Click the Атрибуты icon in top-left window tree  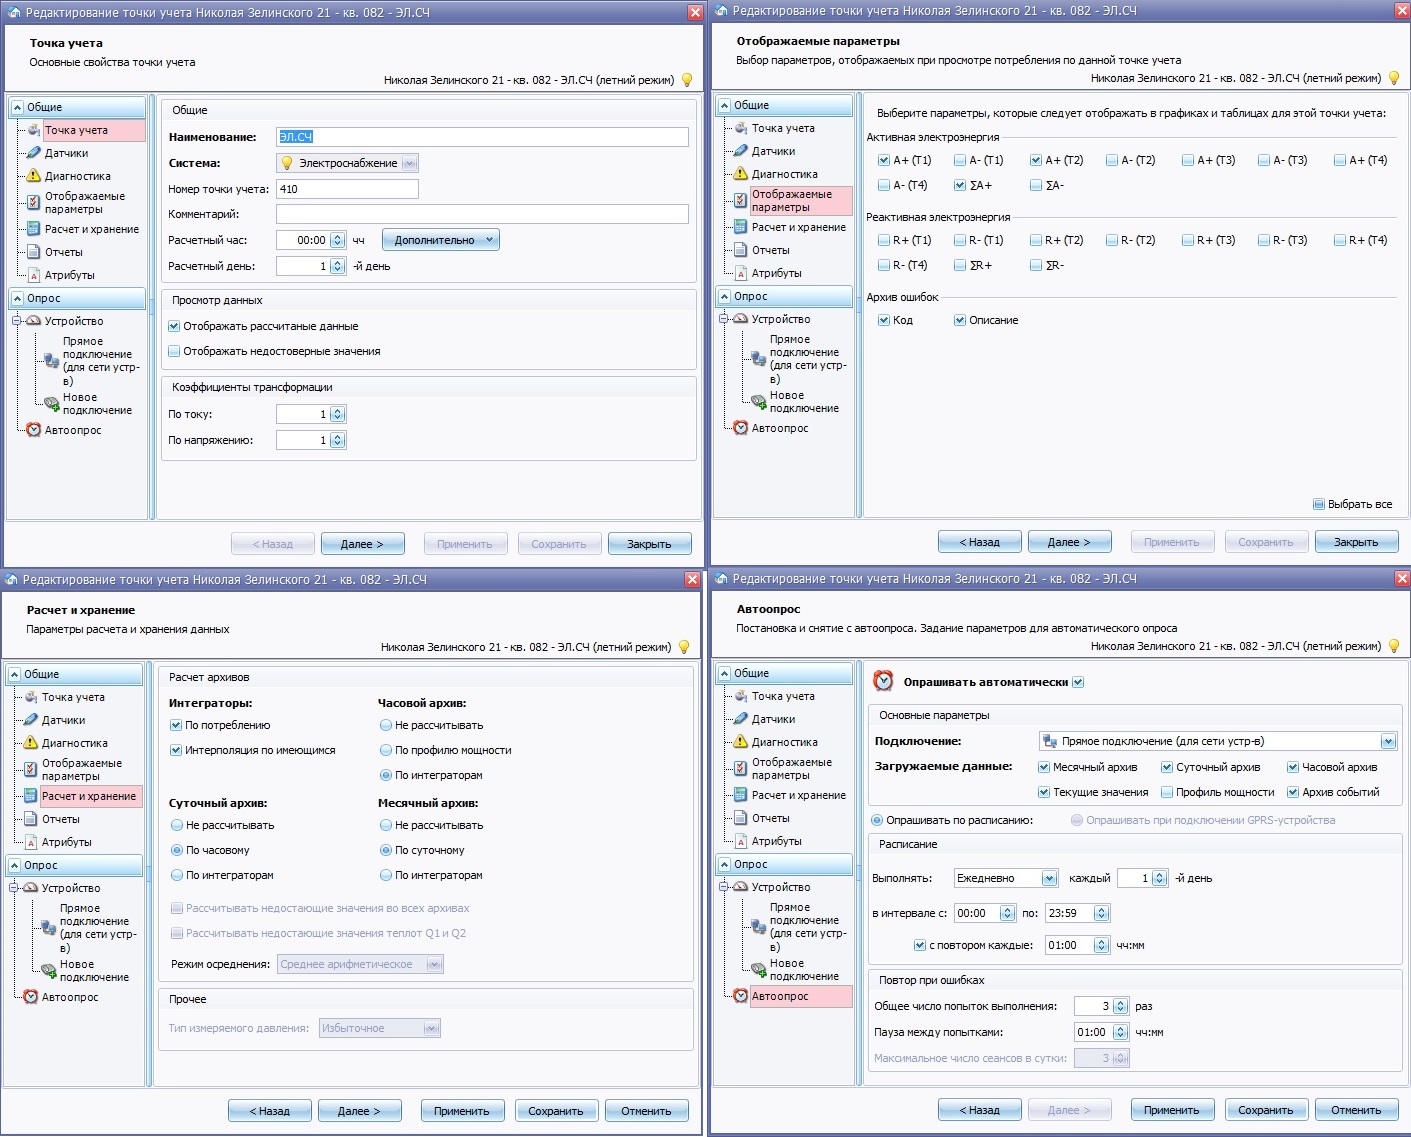click(x=33, y=275)
